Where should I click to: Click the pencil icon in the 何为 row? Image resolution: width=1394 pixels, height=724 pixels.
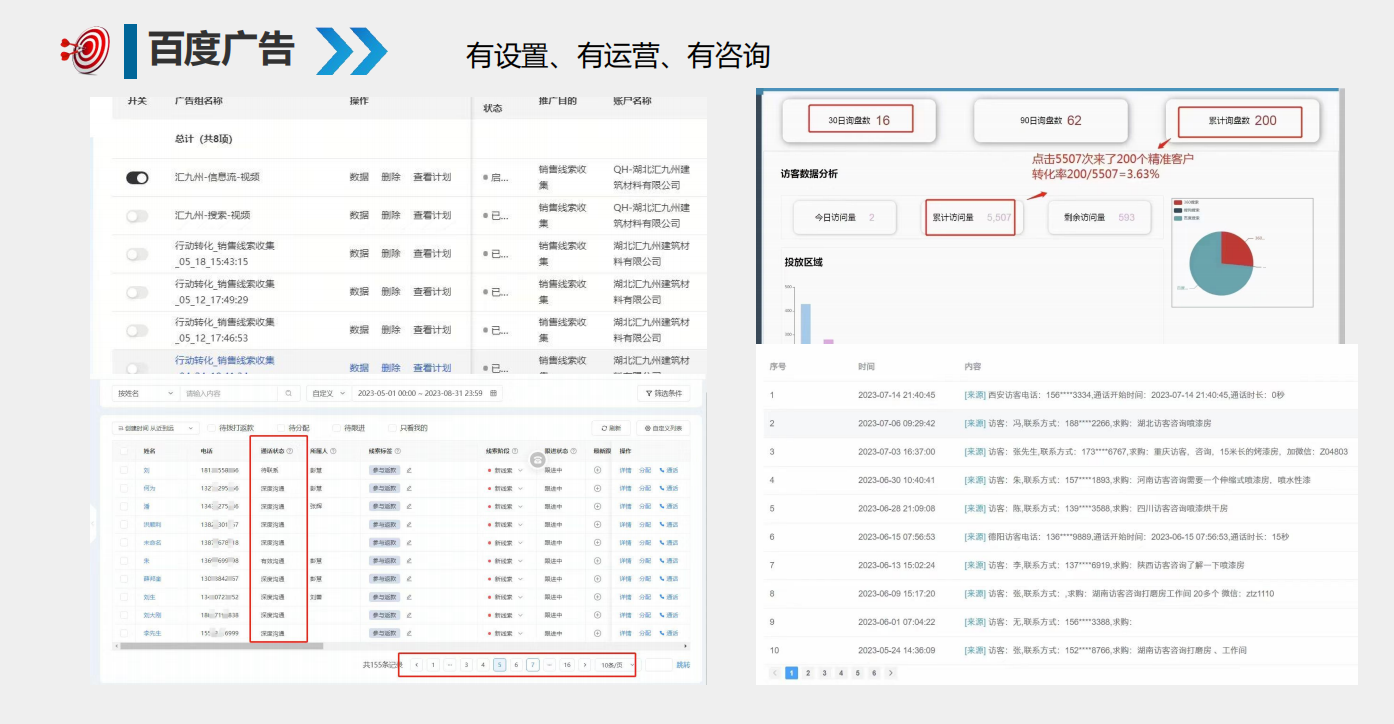click(409, 488)
